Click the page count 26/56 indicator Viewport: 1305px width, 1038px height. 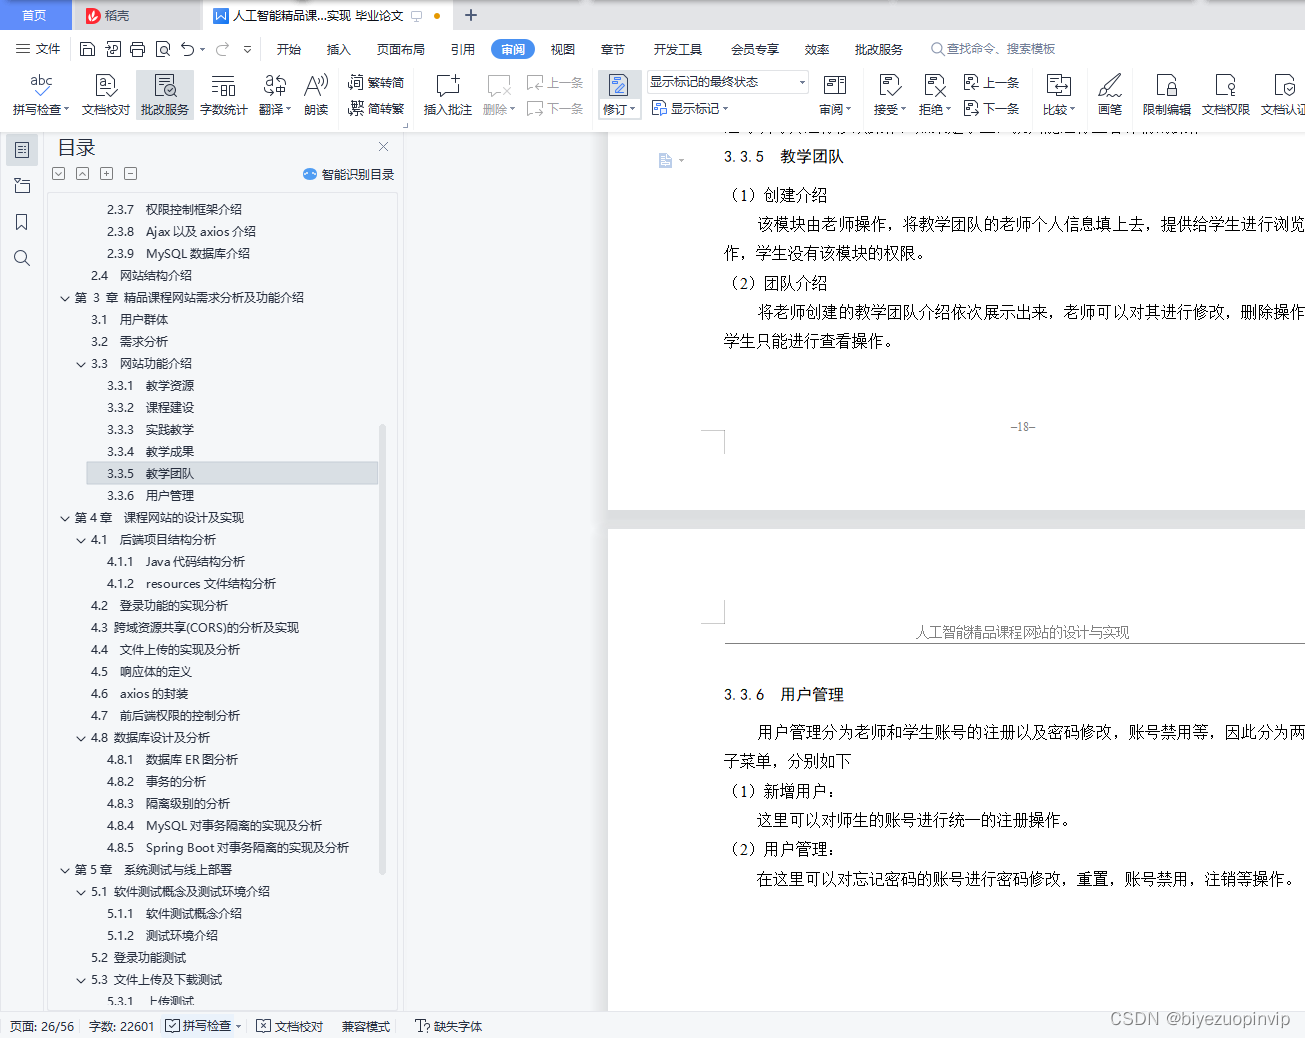42,1026
